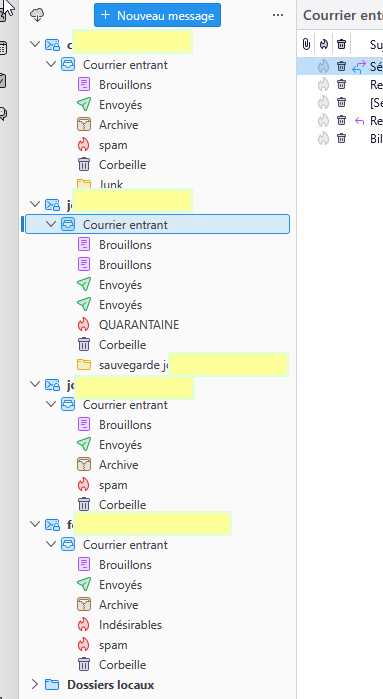The width and height of the screenshot is (383, 699).
Task: Compose with the Nouveau message button
Action: pyautogui.click(x=157, y=15)
